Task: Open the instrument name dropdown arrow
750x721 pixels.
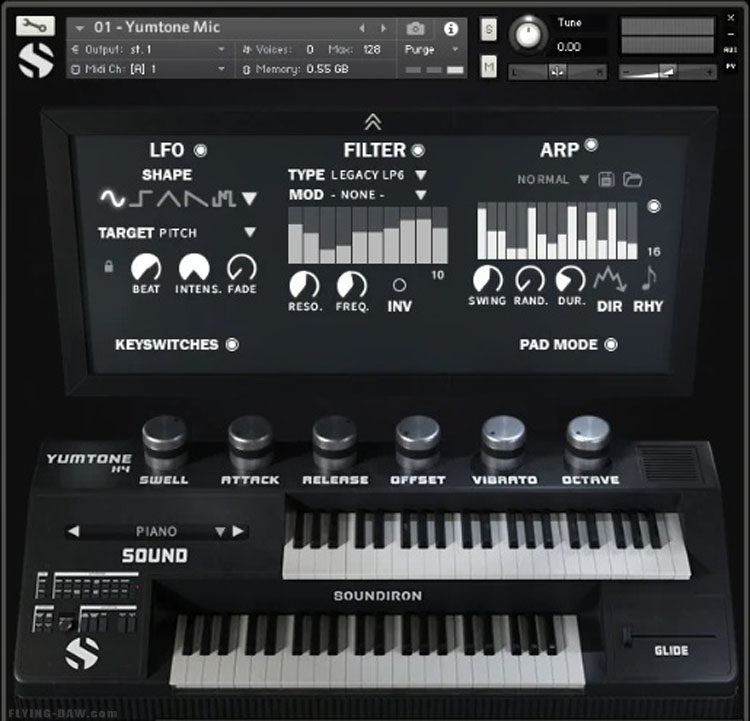Action: (x=80, y=29)
